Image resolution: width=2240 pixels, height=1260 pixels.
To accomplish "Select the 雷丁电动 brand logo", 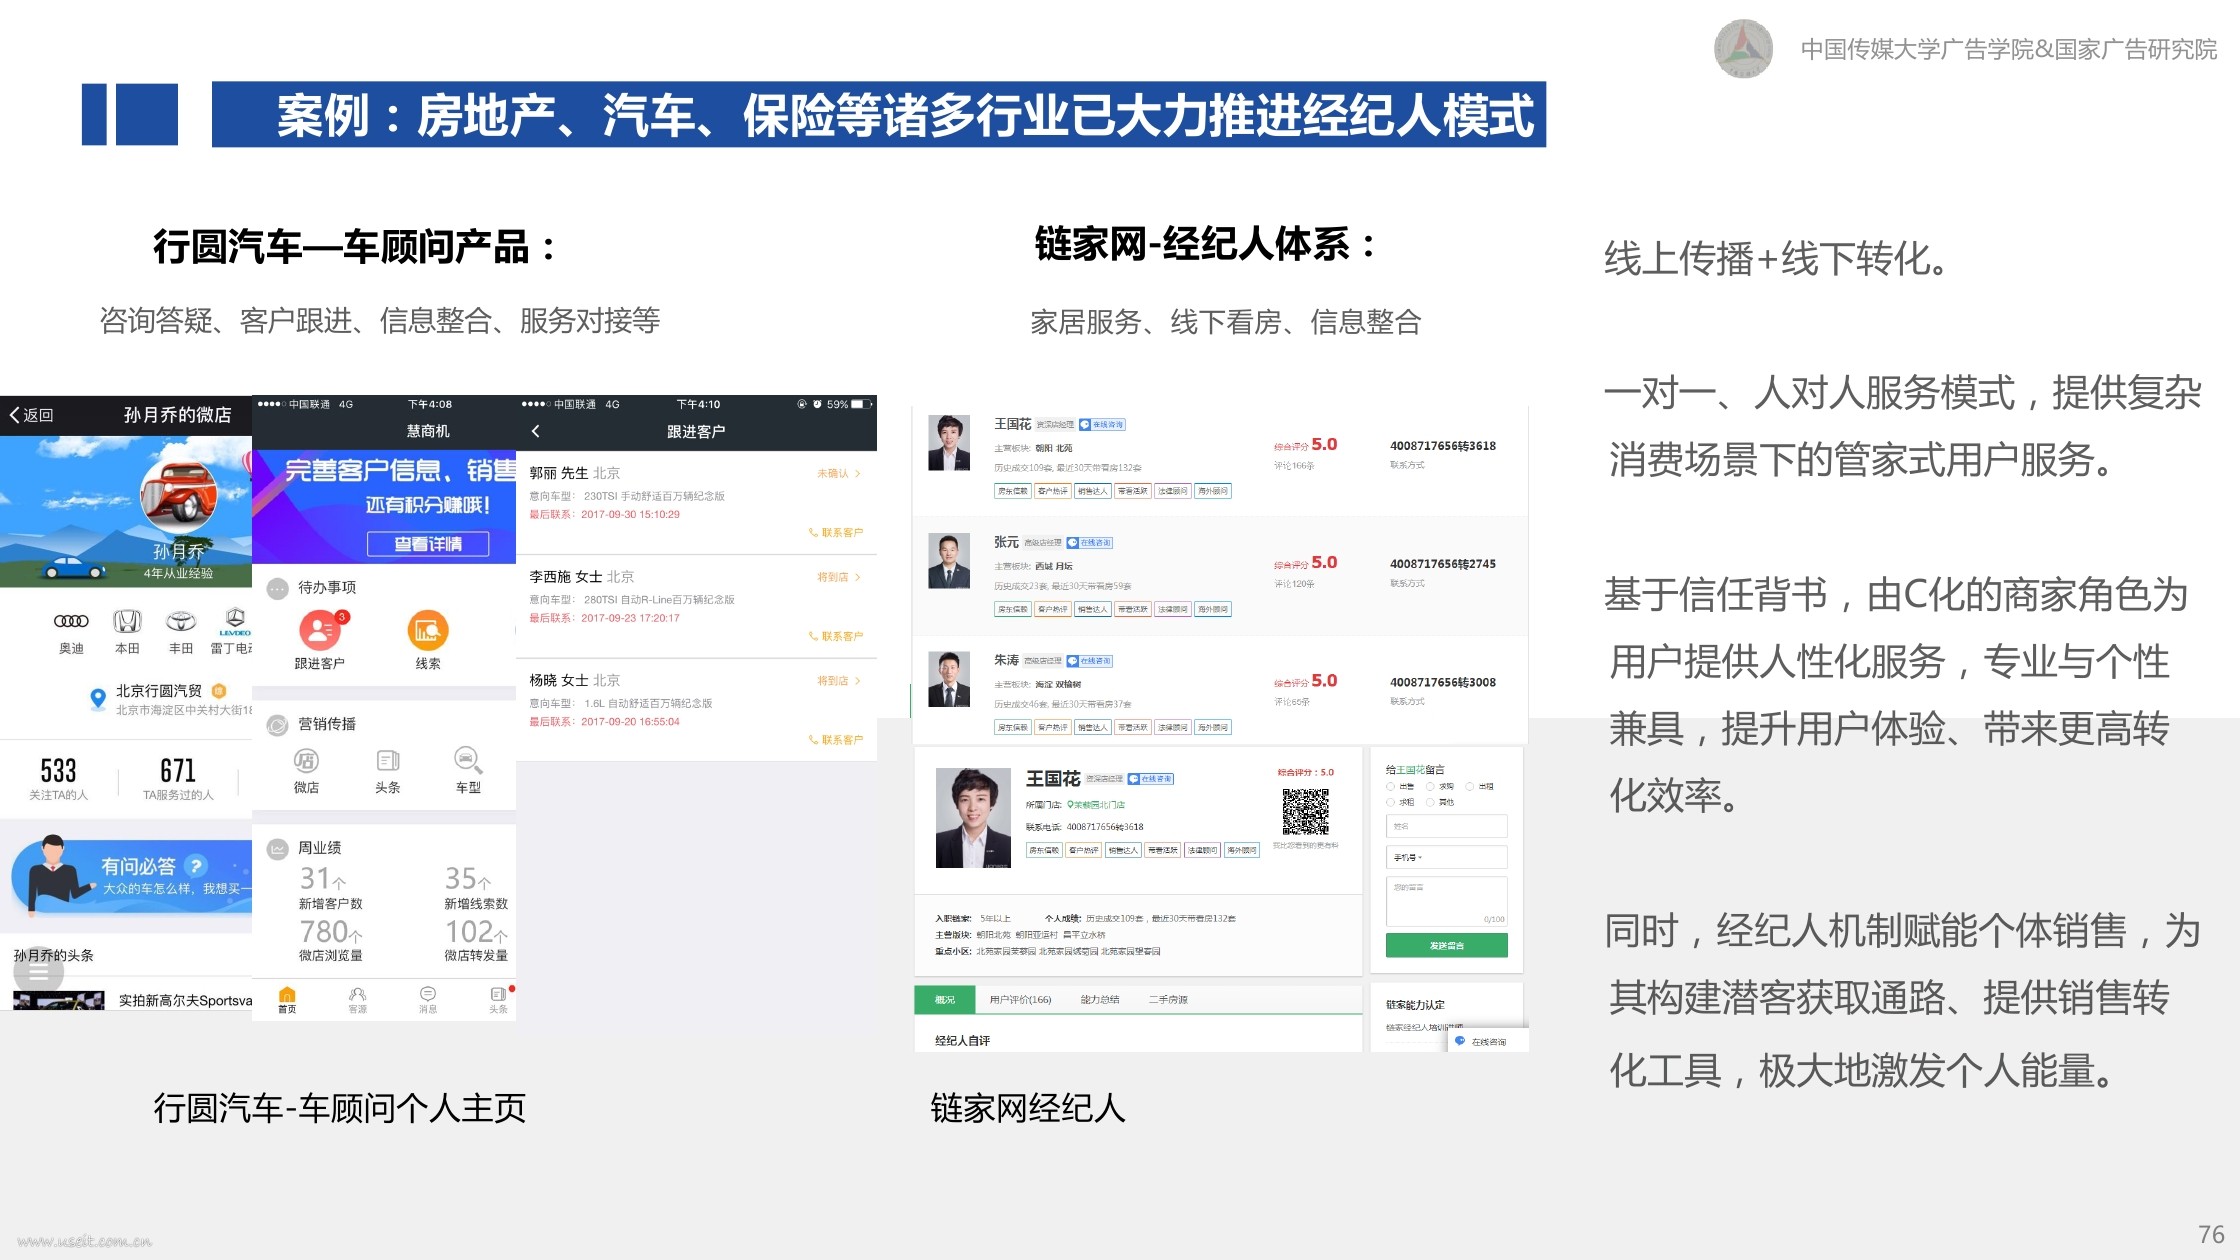I will pos(235,621).
